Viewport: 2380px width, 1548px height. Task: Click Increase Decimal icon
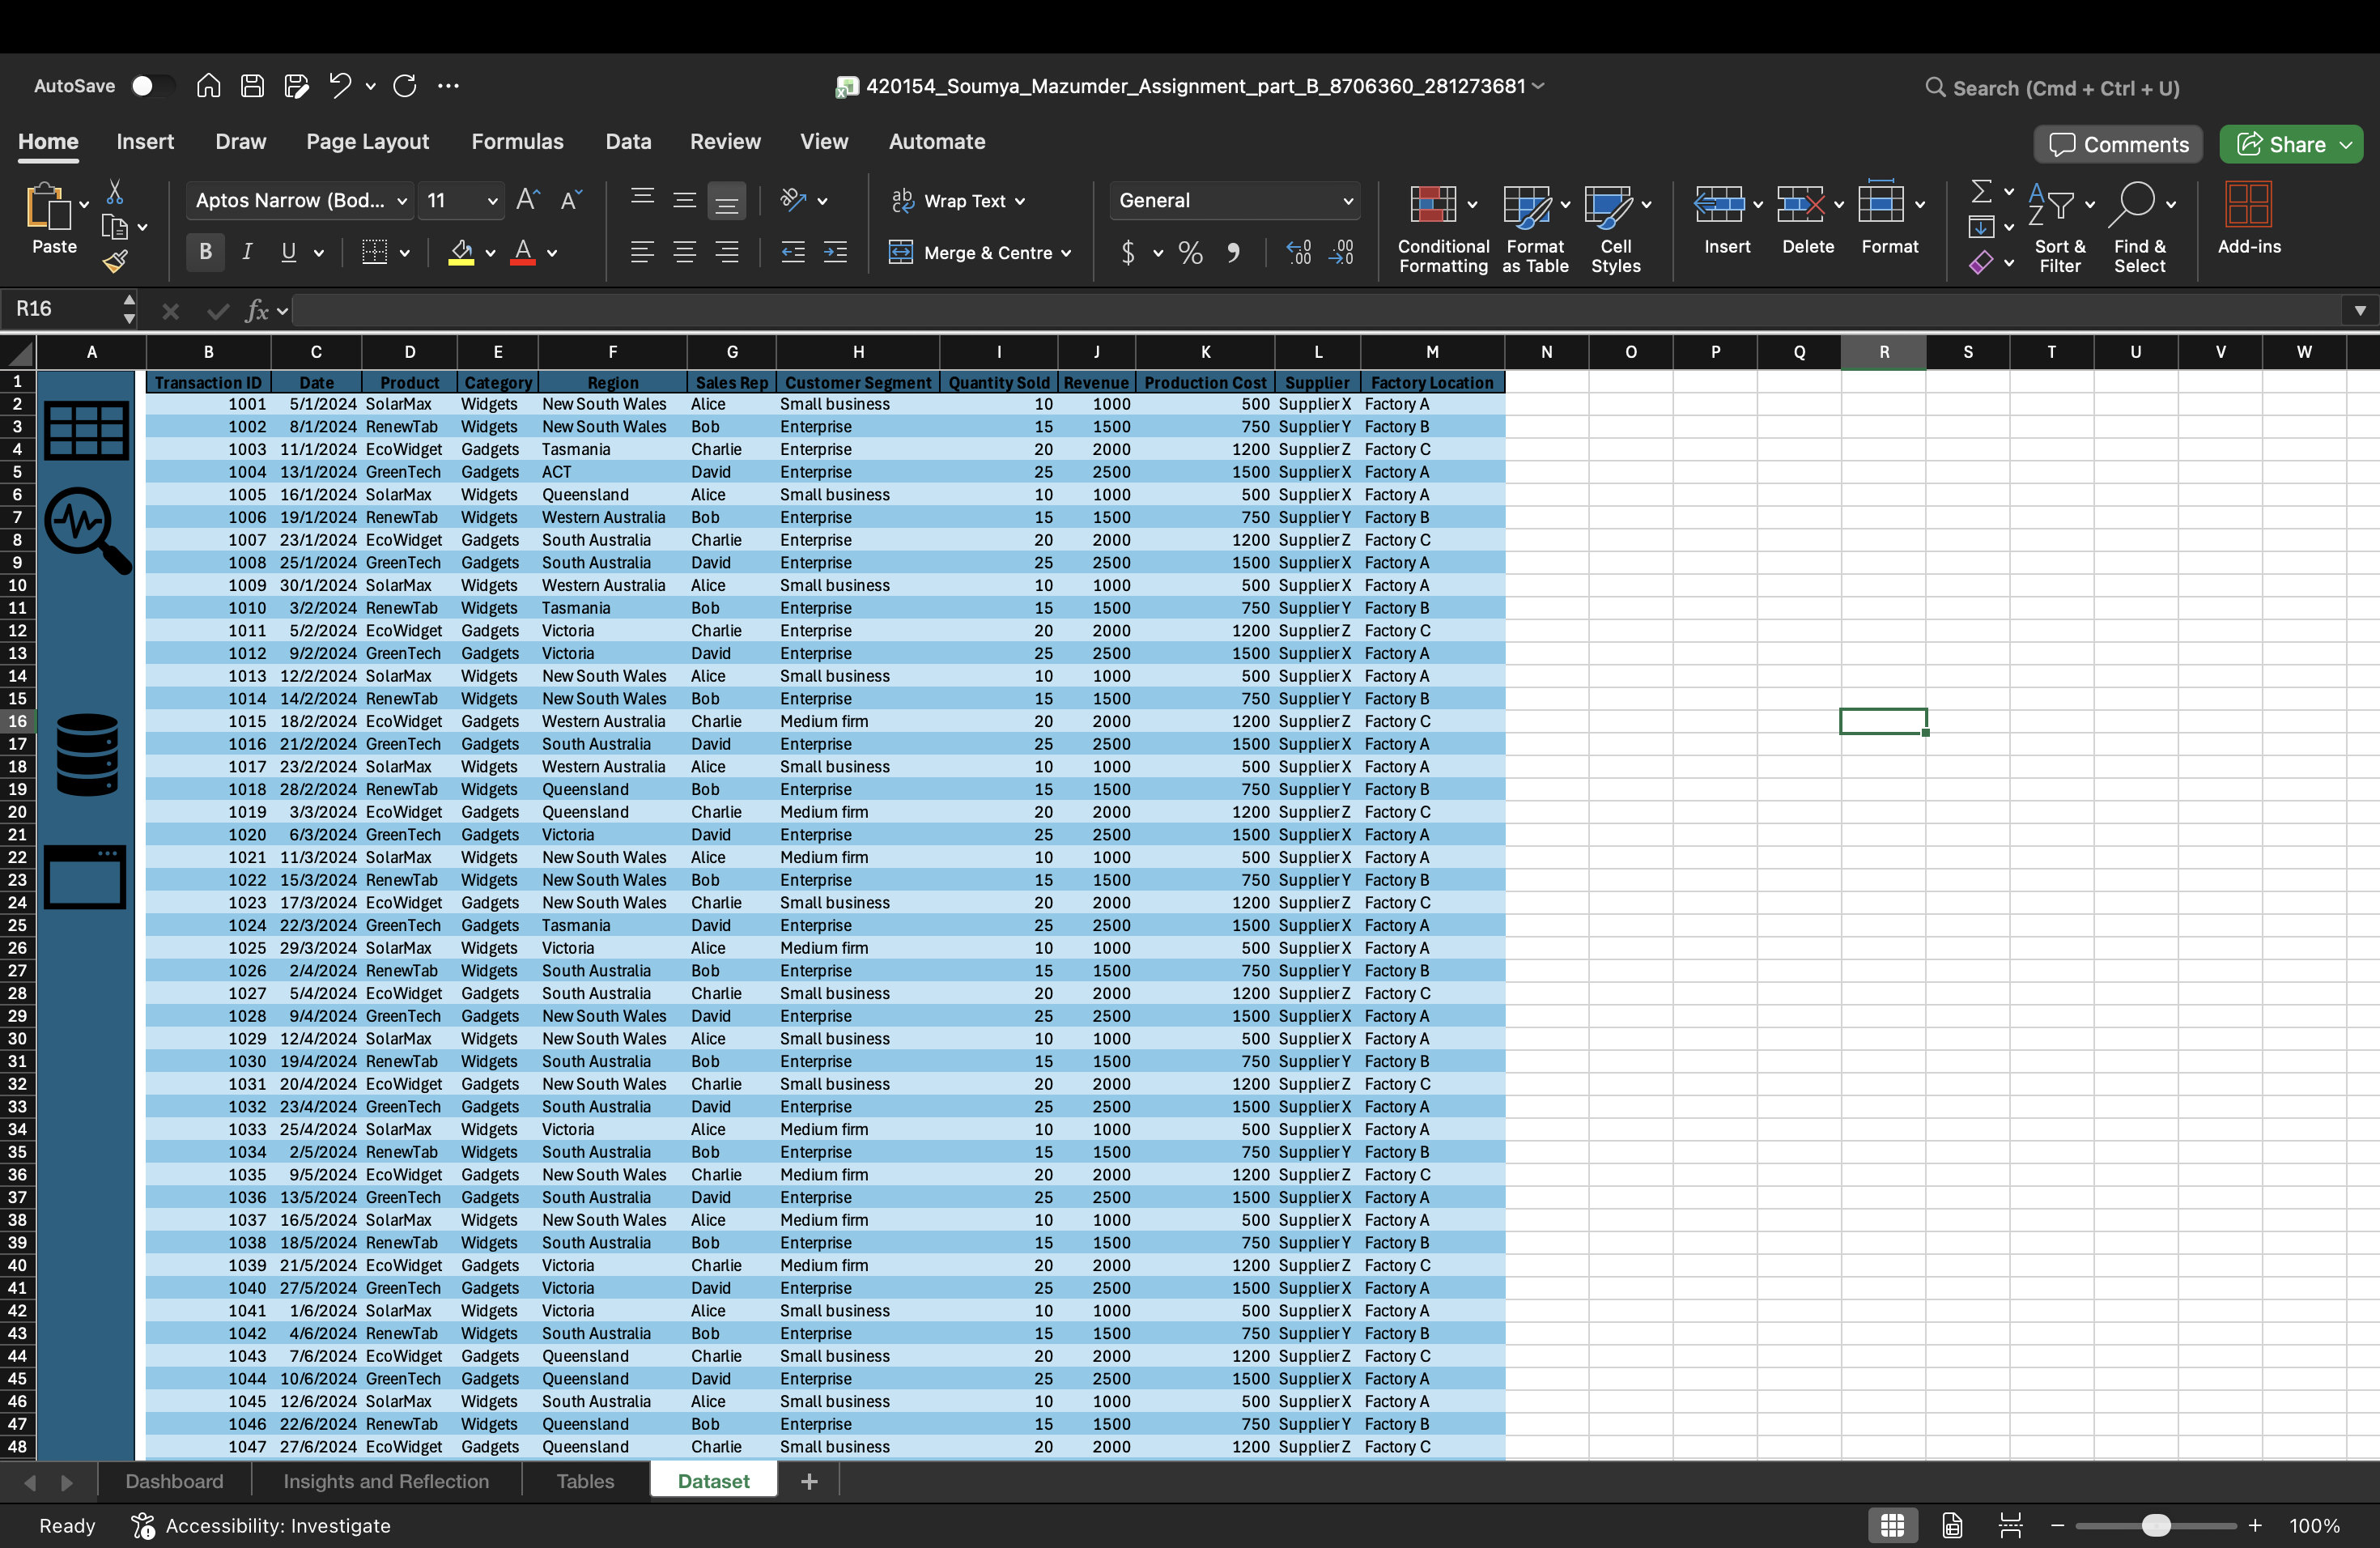click(1299, 252)
